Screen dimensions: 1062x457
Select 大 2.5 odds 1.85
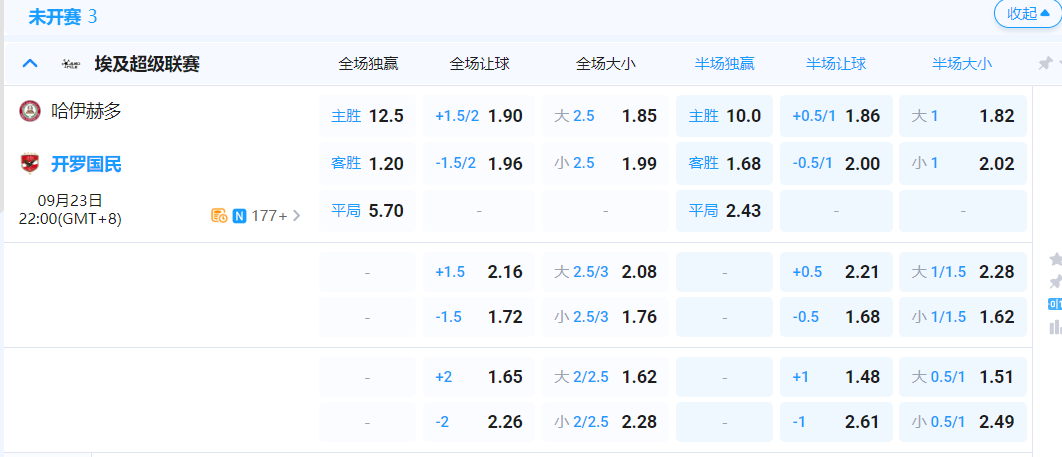(605, 116)
